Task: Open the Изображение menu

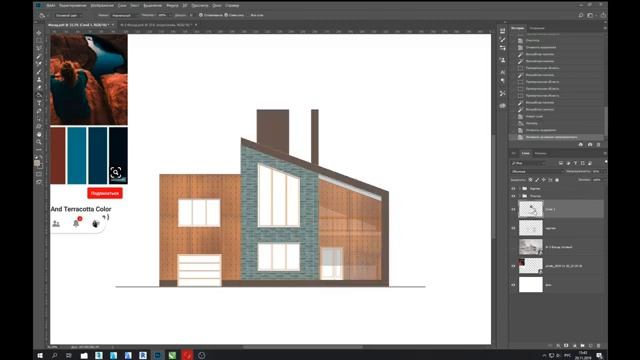Action: [102, 5]
